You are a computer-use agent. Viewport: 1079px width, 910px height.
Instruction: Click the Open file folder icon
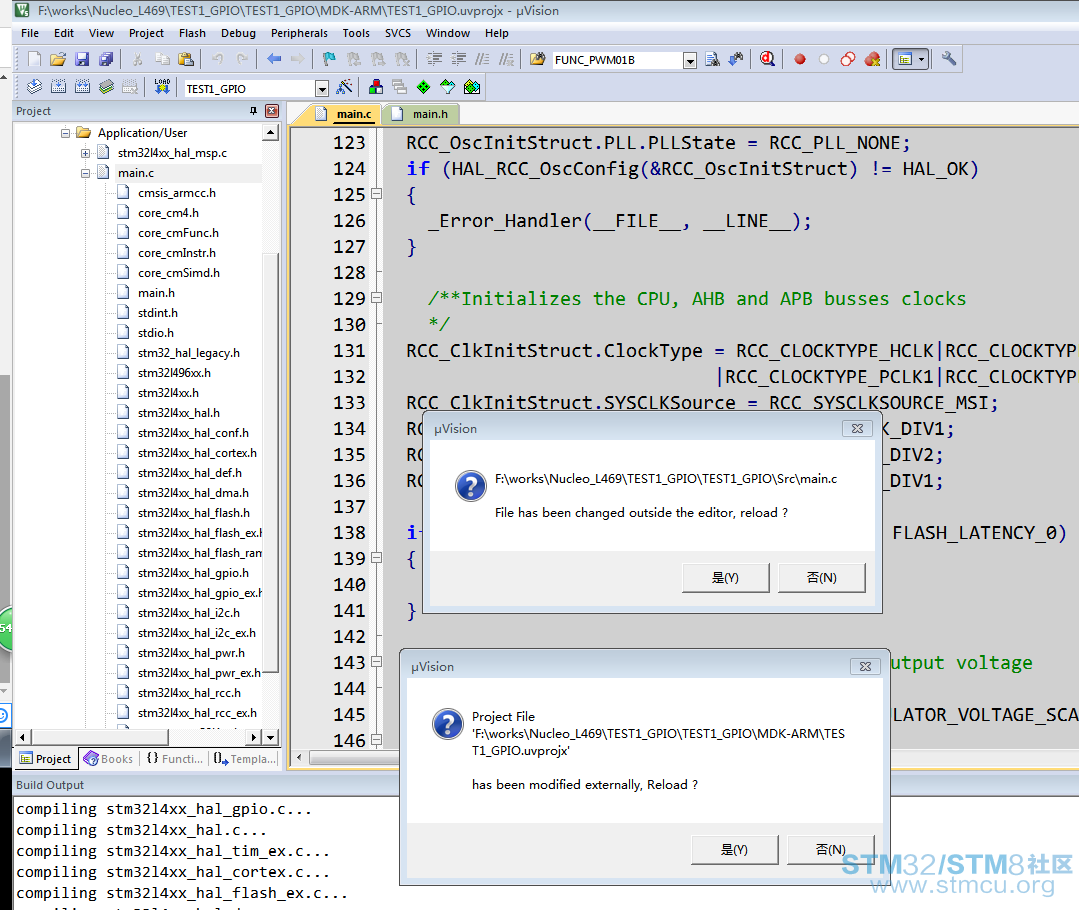coord(58,59)
